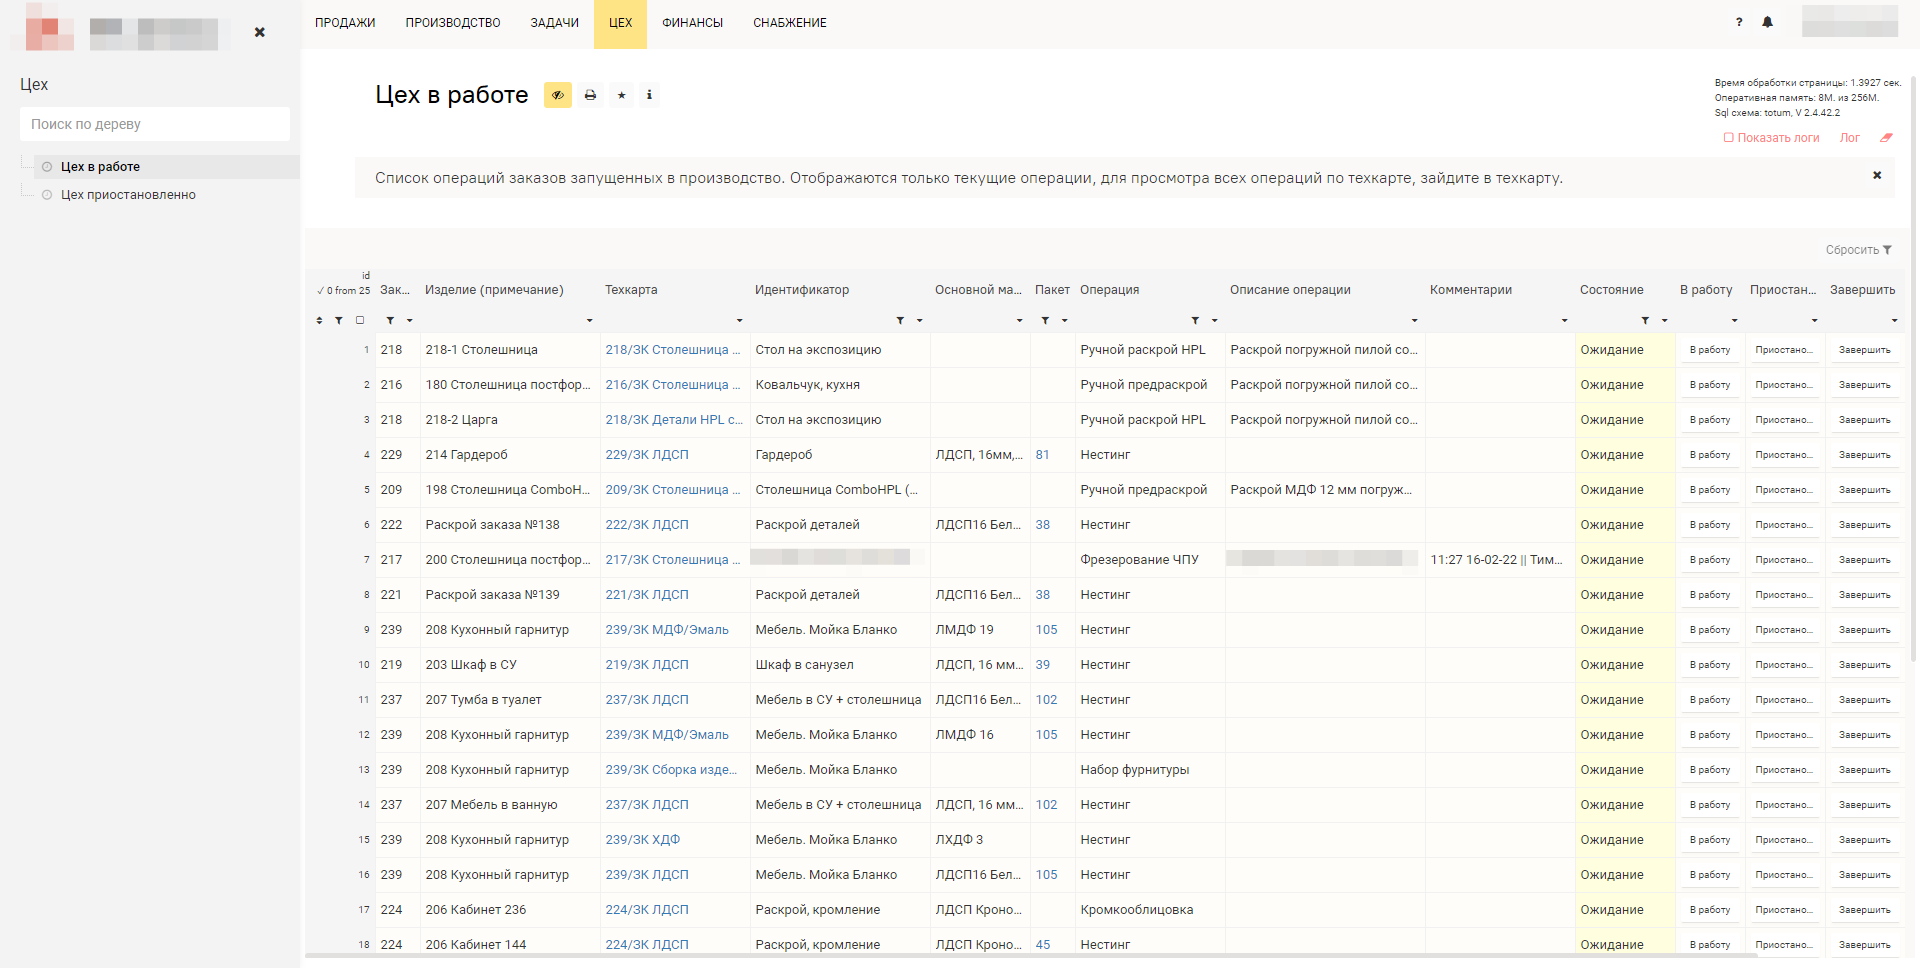Open the info icon beside the page title
Viewport: 1920px width, 968px height.
click(649, 95)
